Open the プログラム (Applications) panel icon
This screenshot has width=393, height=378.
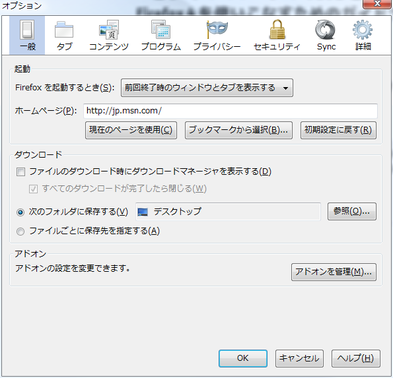coord(161,35)
